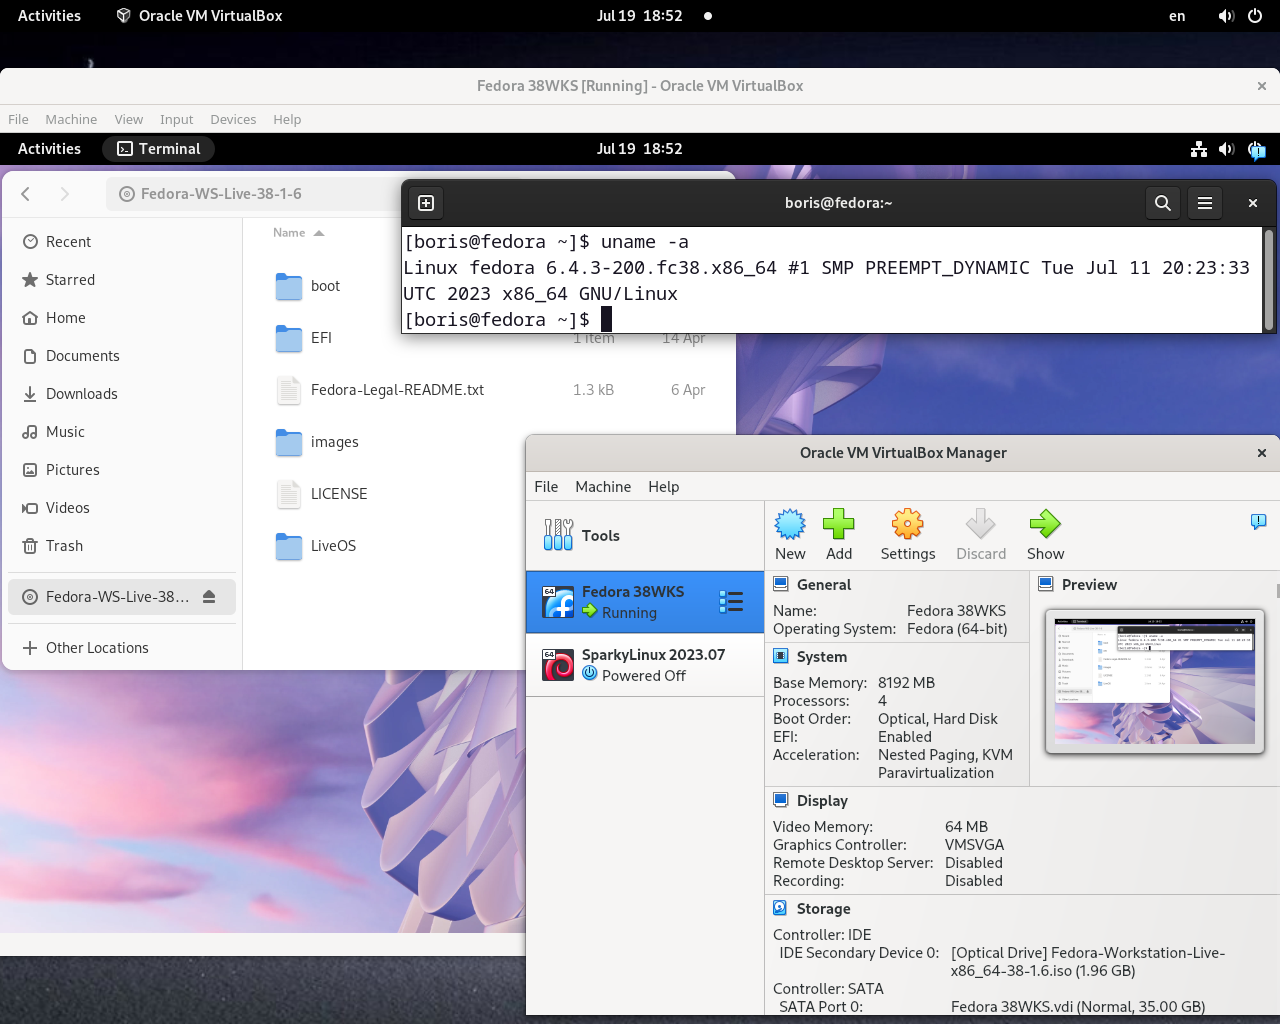Click the System section header
The image size is (1280, 1024).
click(x=822, y=657)
